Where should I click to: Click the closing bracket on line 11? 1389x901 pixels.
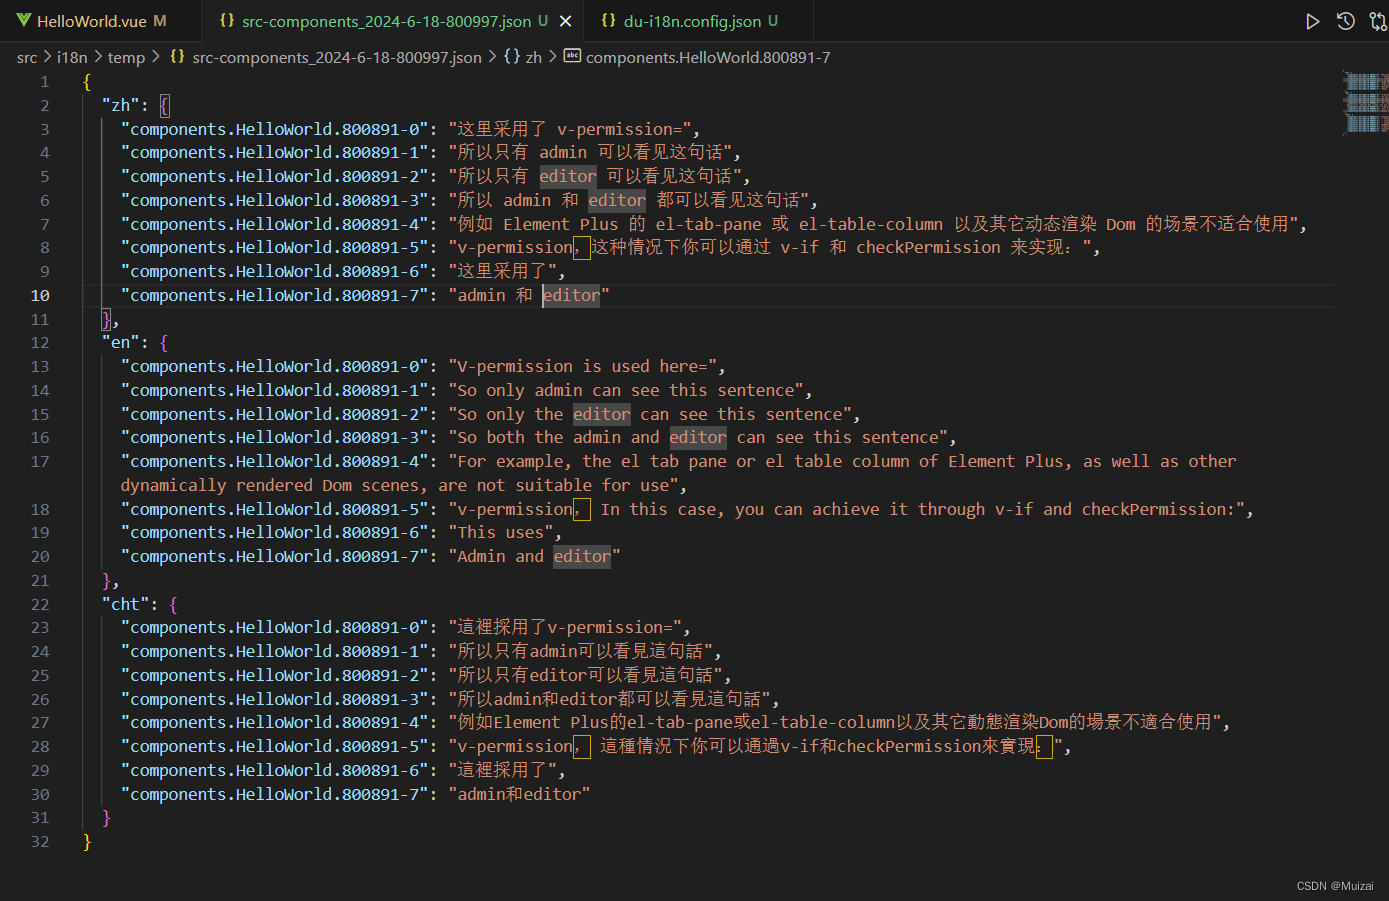[107, 319]
